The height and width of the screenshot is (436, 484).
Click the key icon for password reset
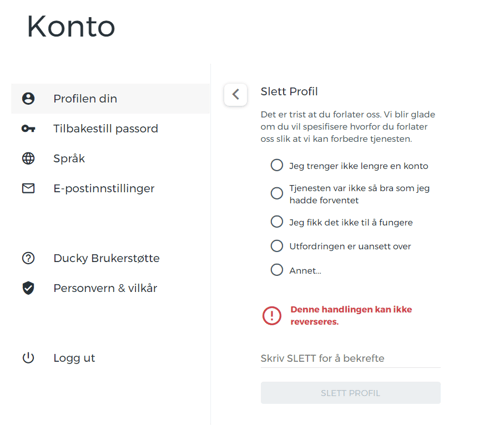[28, 128]
